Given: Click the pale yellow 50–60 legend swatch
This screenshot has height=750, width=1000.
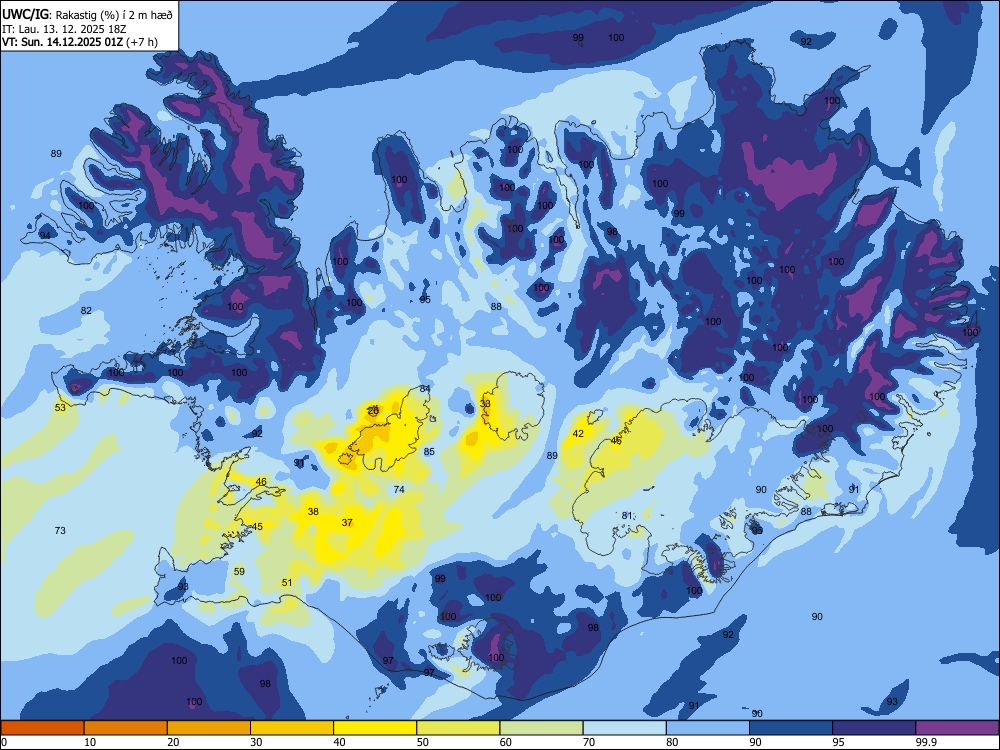Looking at the screenshot, I should coord(459,728).
